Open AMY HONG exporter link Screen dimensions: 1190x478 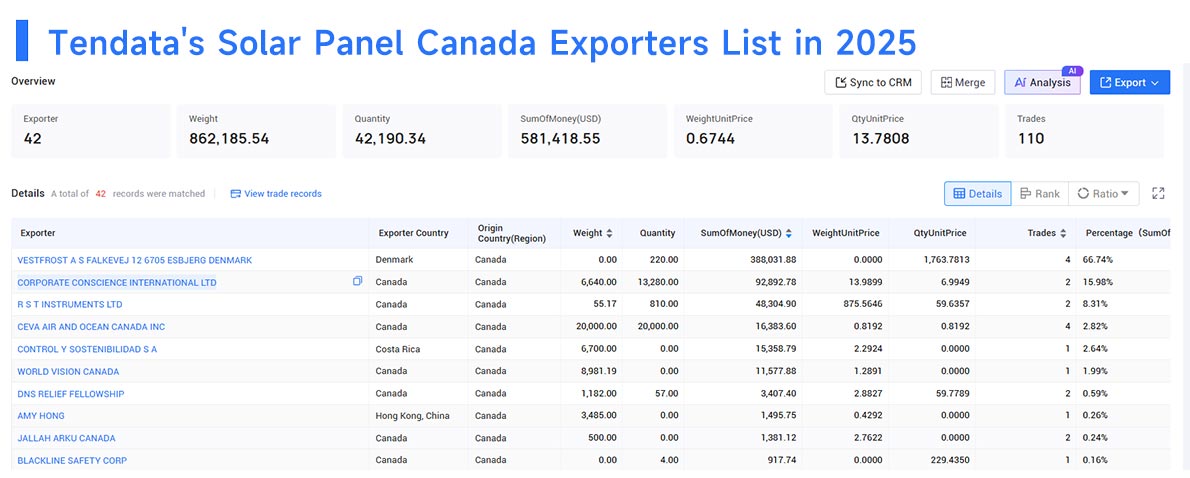41,416
